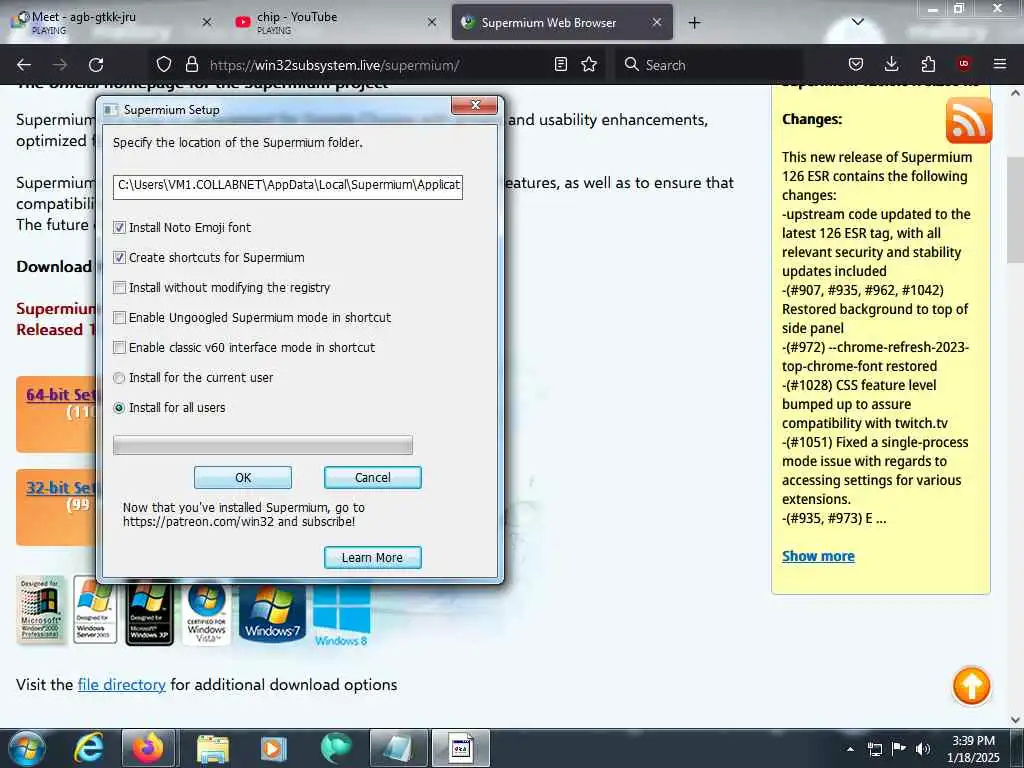1024x768 pixels.
Task: Click the forward navigation arrow
Action: [60, 65]
